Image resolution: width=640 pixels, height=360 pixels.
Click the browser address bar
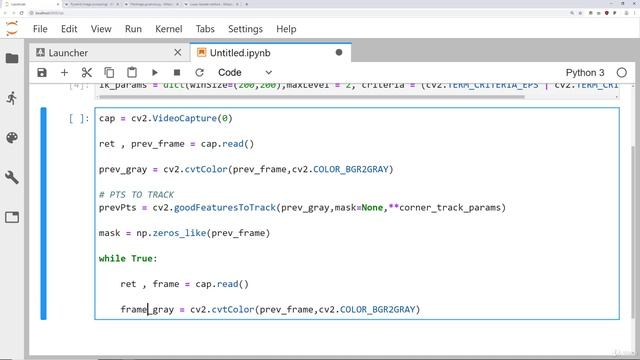[298, 13]
